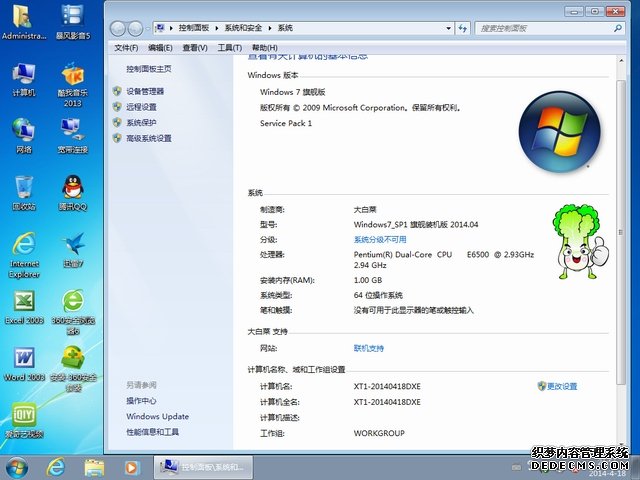Open 宽带连接 desktop icon
The image size is (640, 480).
(x=73, y=136)
